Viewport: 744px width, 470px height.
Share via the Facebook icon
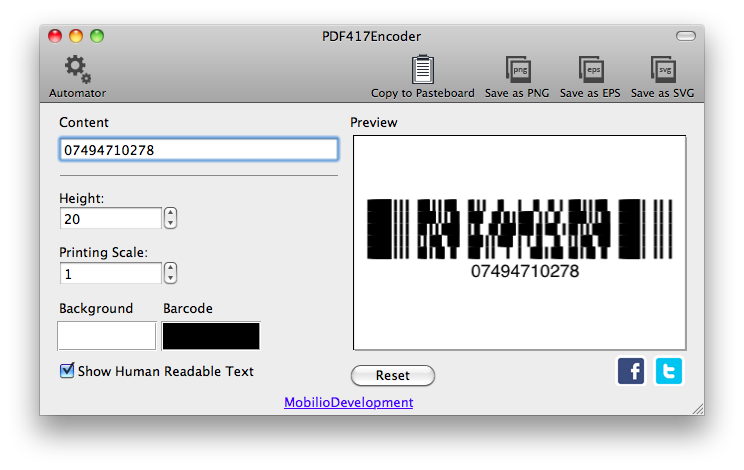pos(631,371)
